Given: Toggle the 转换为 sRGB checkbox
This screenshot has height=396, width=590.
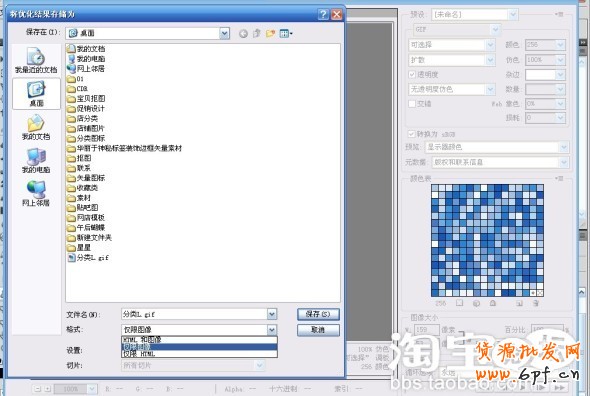Looking at the screenshot, I should coord(411,134).
